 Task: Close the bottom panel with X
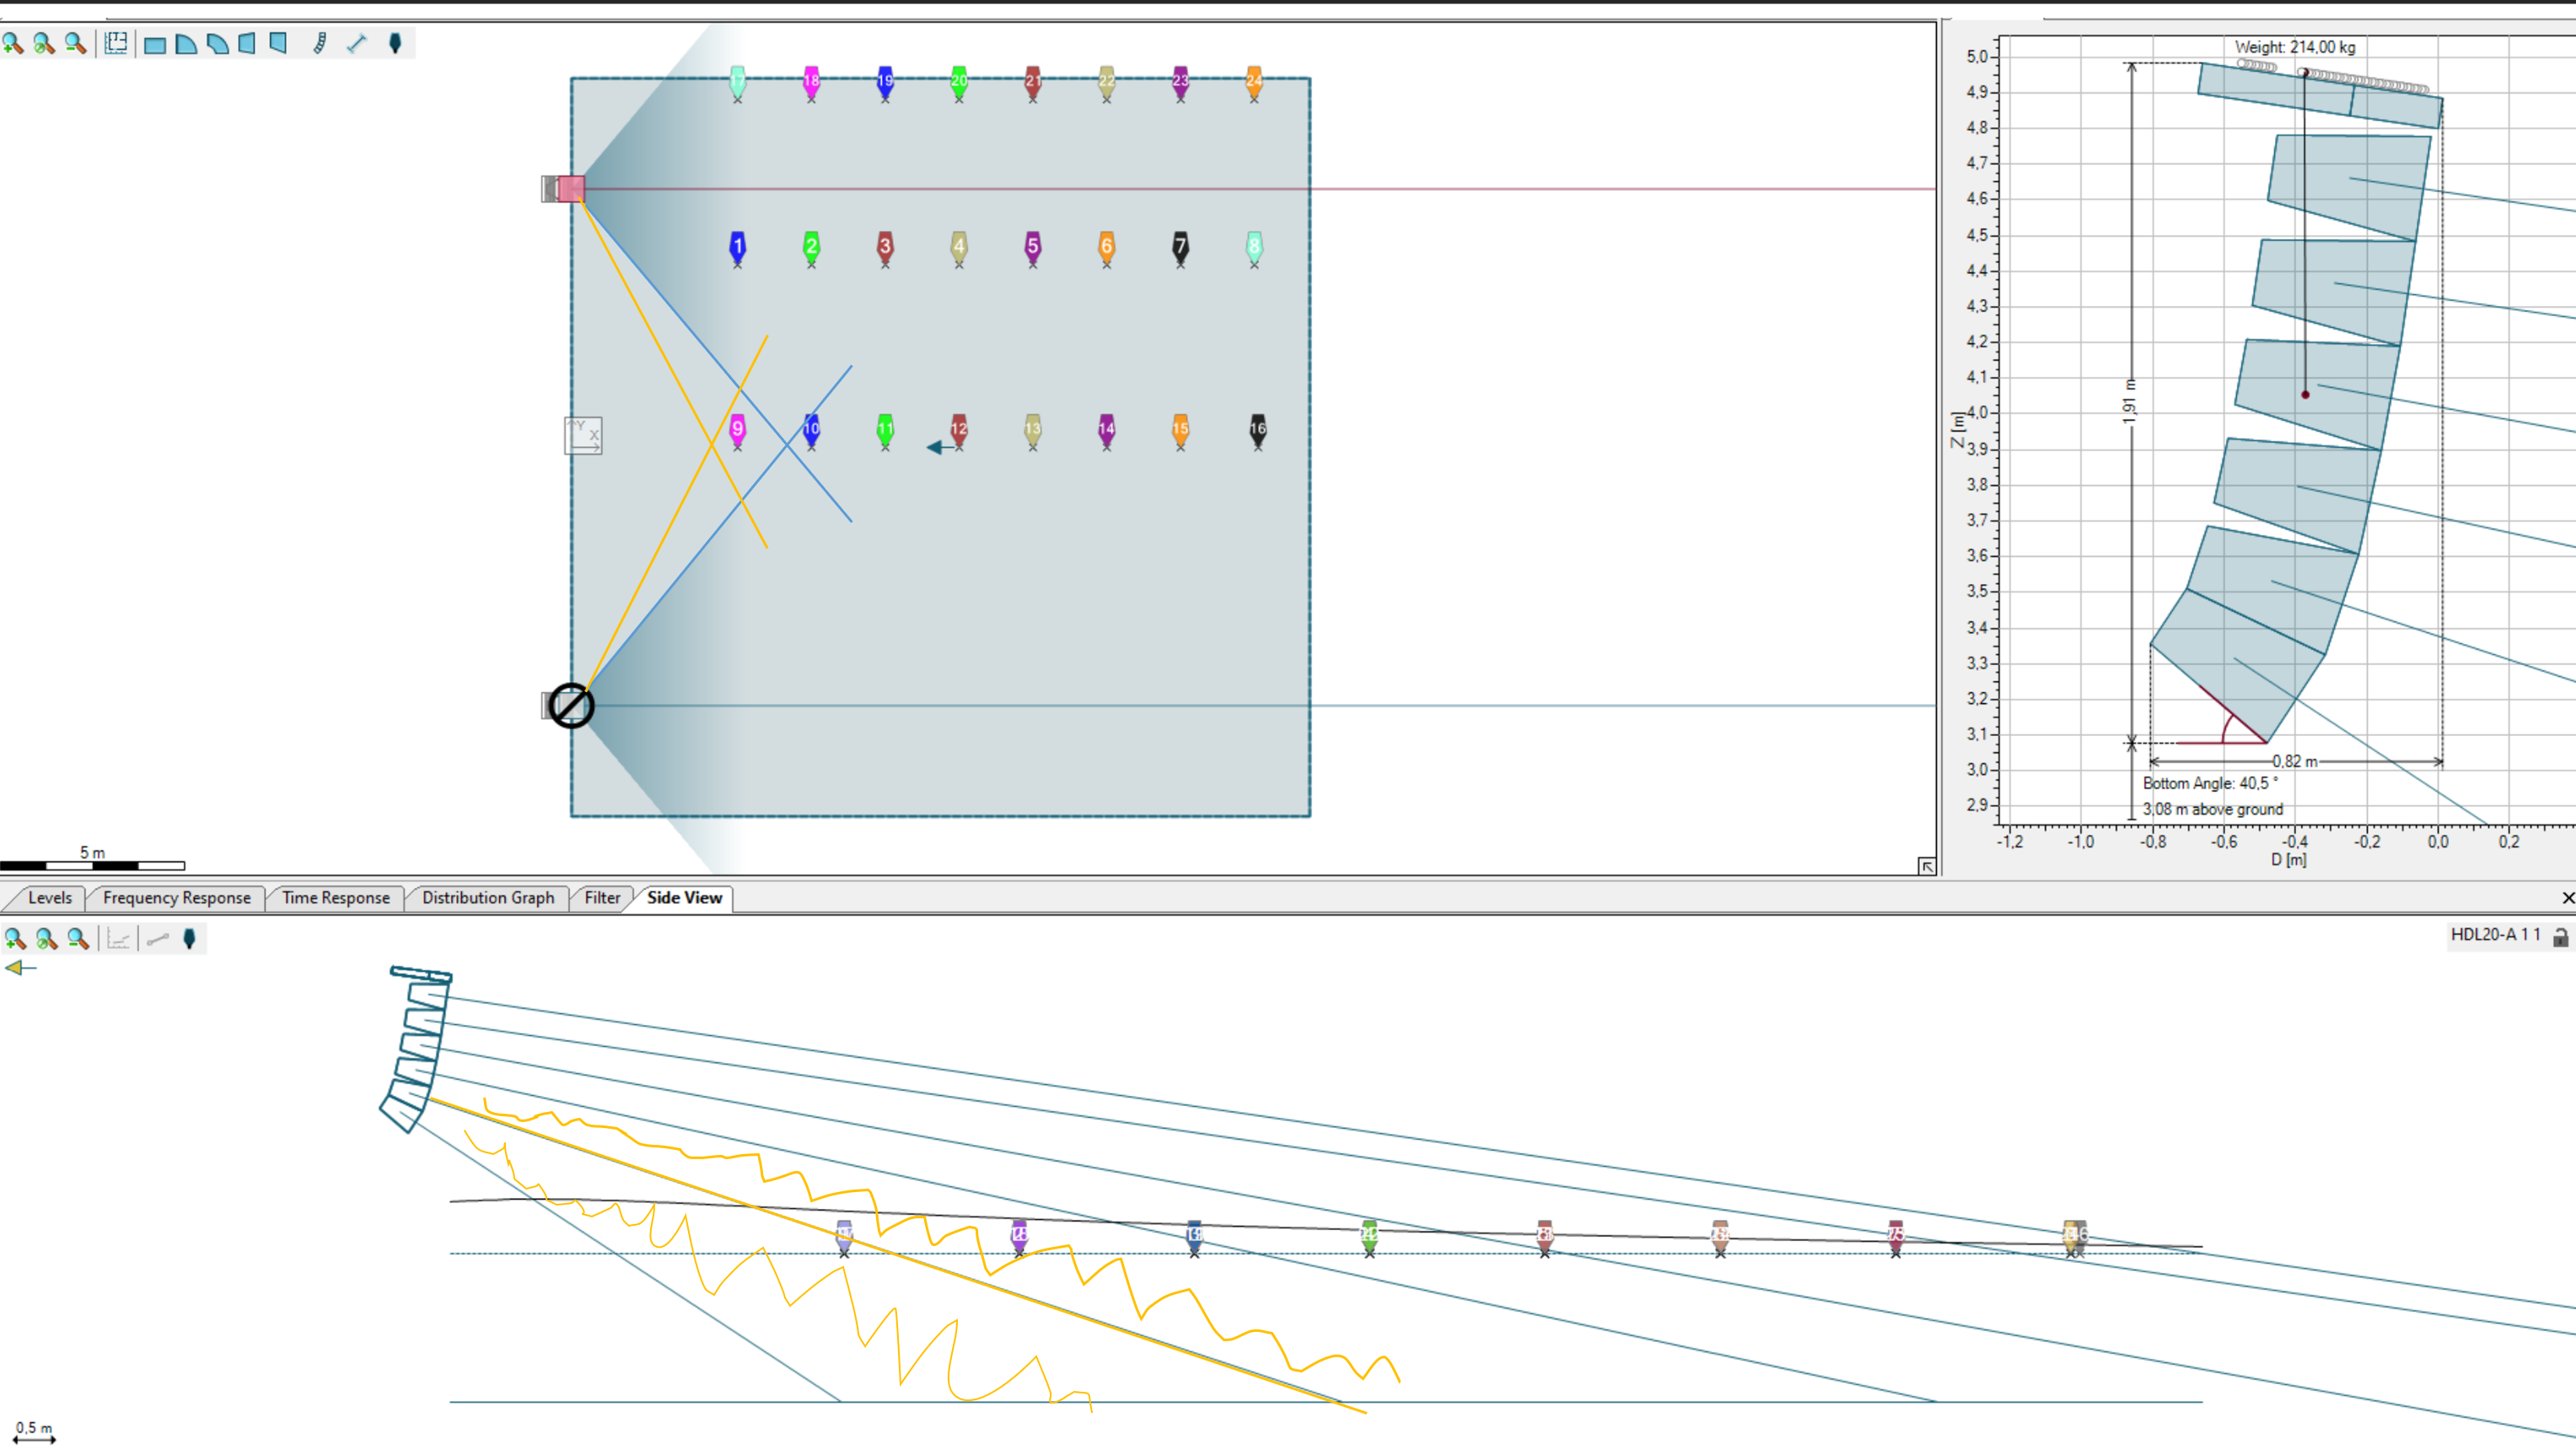pyautogui.click(x=2567, y=898)
